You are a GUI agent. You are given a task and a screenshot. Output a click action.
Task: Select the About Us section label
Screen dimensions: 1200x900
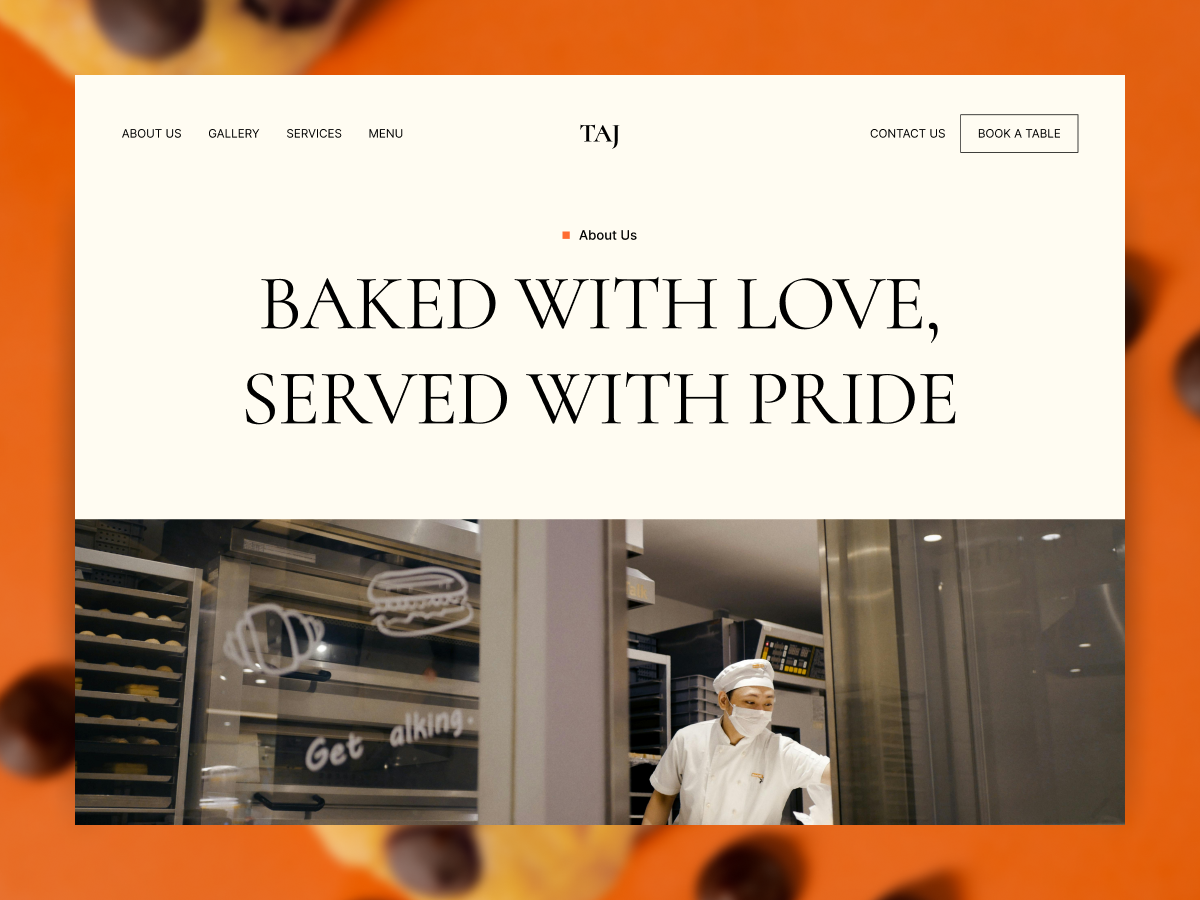pos(608,235)
